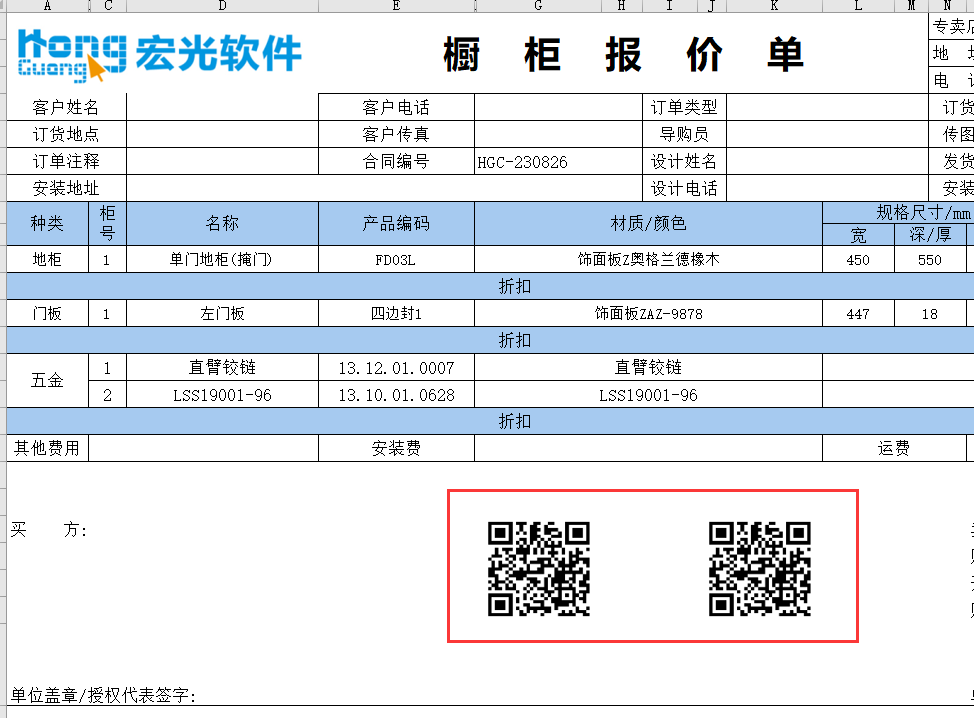The image size is (974, 718).
Task: Select column G header
Action: coord(538,6)
